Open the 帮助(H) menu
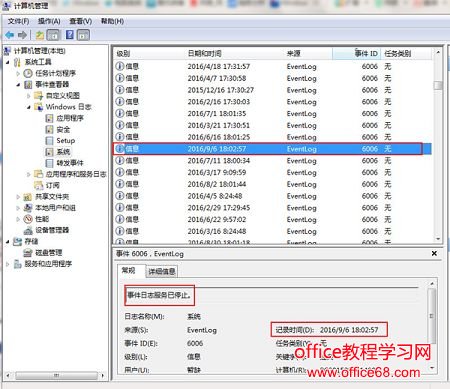 click(x=112, y=21)
